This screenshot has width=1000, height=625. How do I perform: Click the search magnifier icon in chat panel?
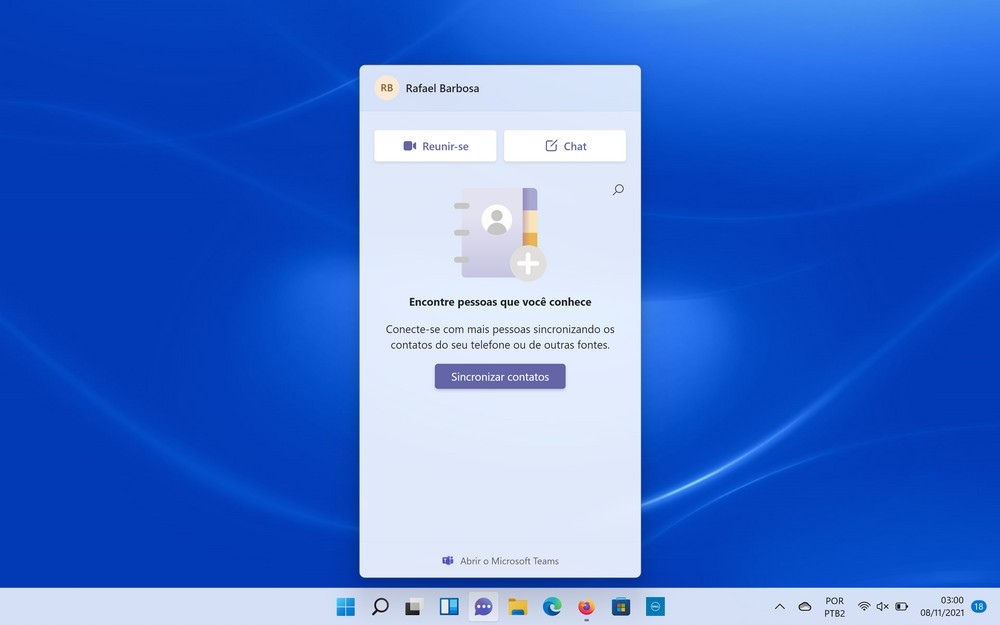coord(618,190)
